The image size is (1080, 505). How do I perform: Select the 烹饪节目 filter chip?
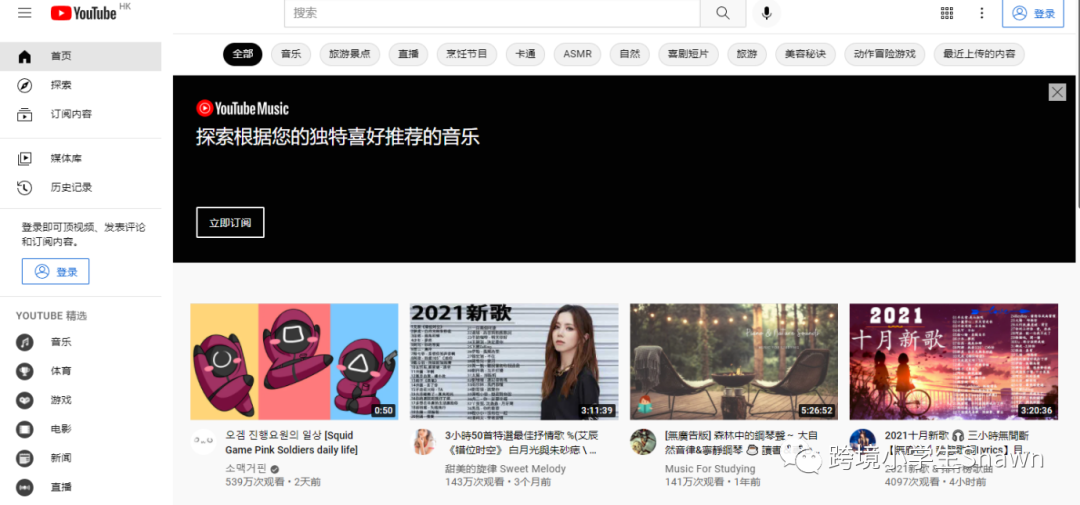point(467,54)
